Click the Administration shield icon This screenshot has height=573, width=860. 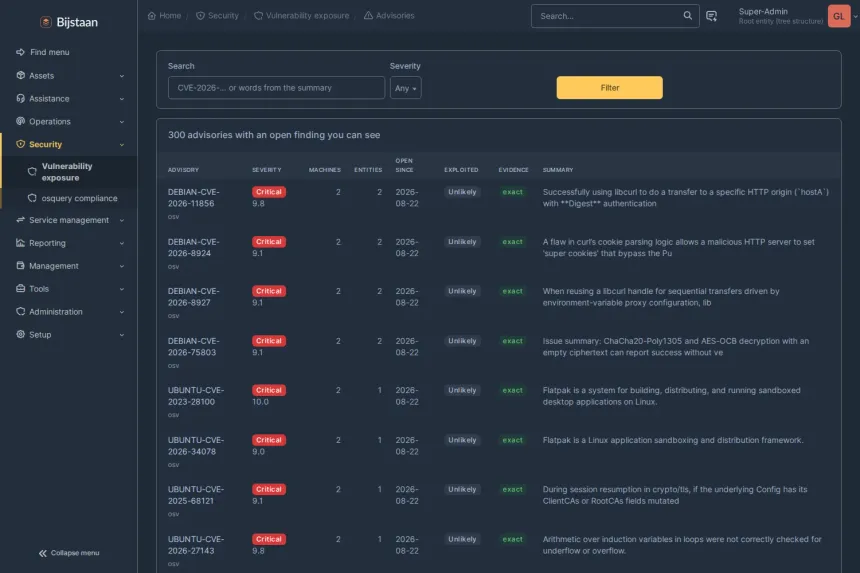click(x=20, y=311)
